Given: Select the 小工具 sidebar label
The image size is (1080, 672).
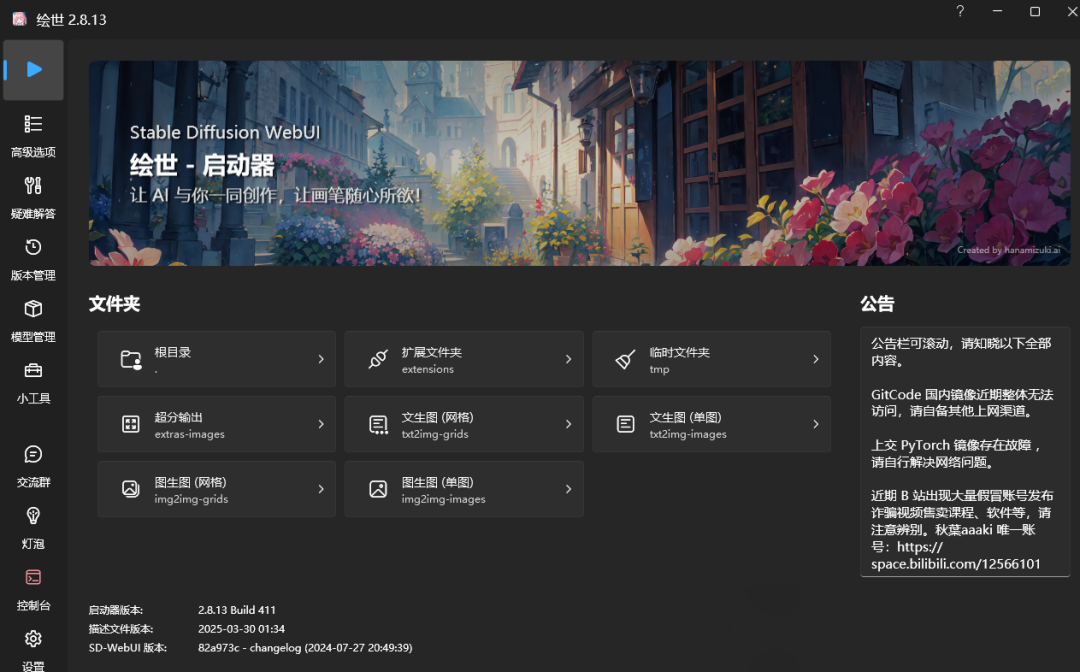Looking at the screenshot, I should tap(33, 399).
